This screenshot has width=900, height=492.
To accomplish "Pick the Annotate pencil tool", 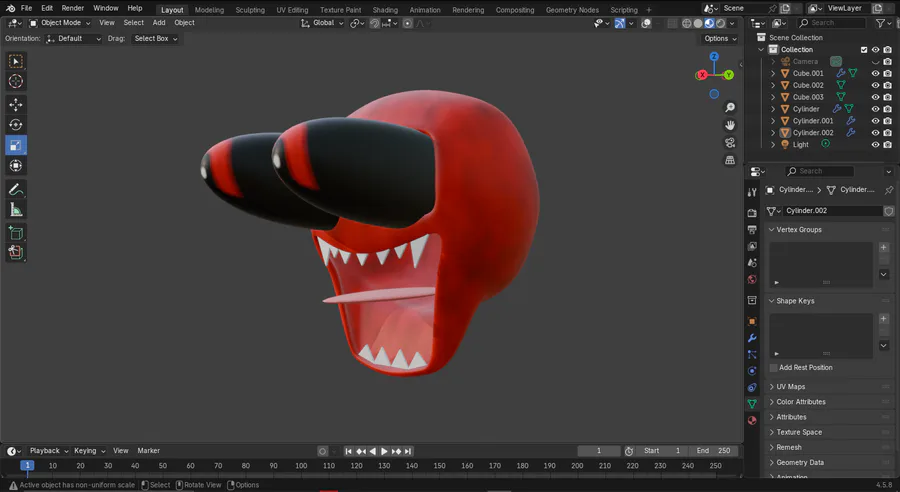I will [x=16, y=189].
